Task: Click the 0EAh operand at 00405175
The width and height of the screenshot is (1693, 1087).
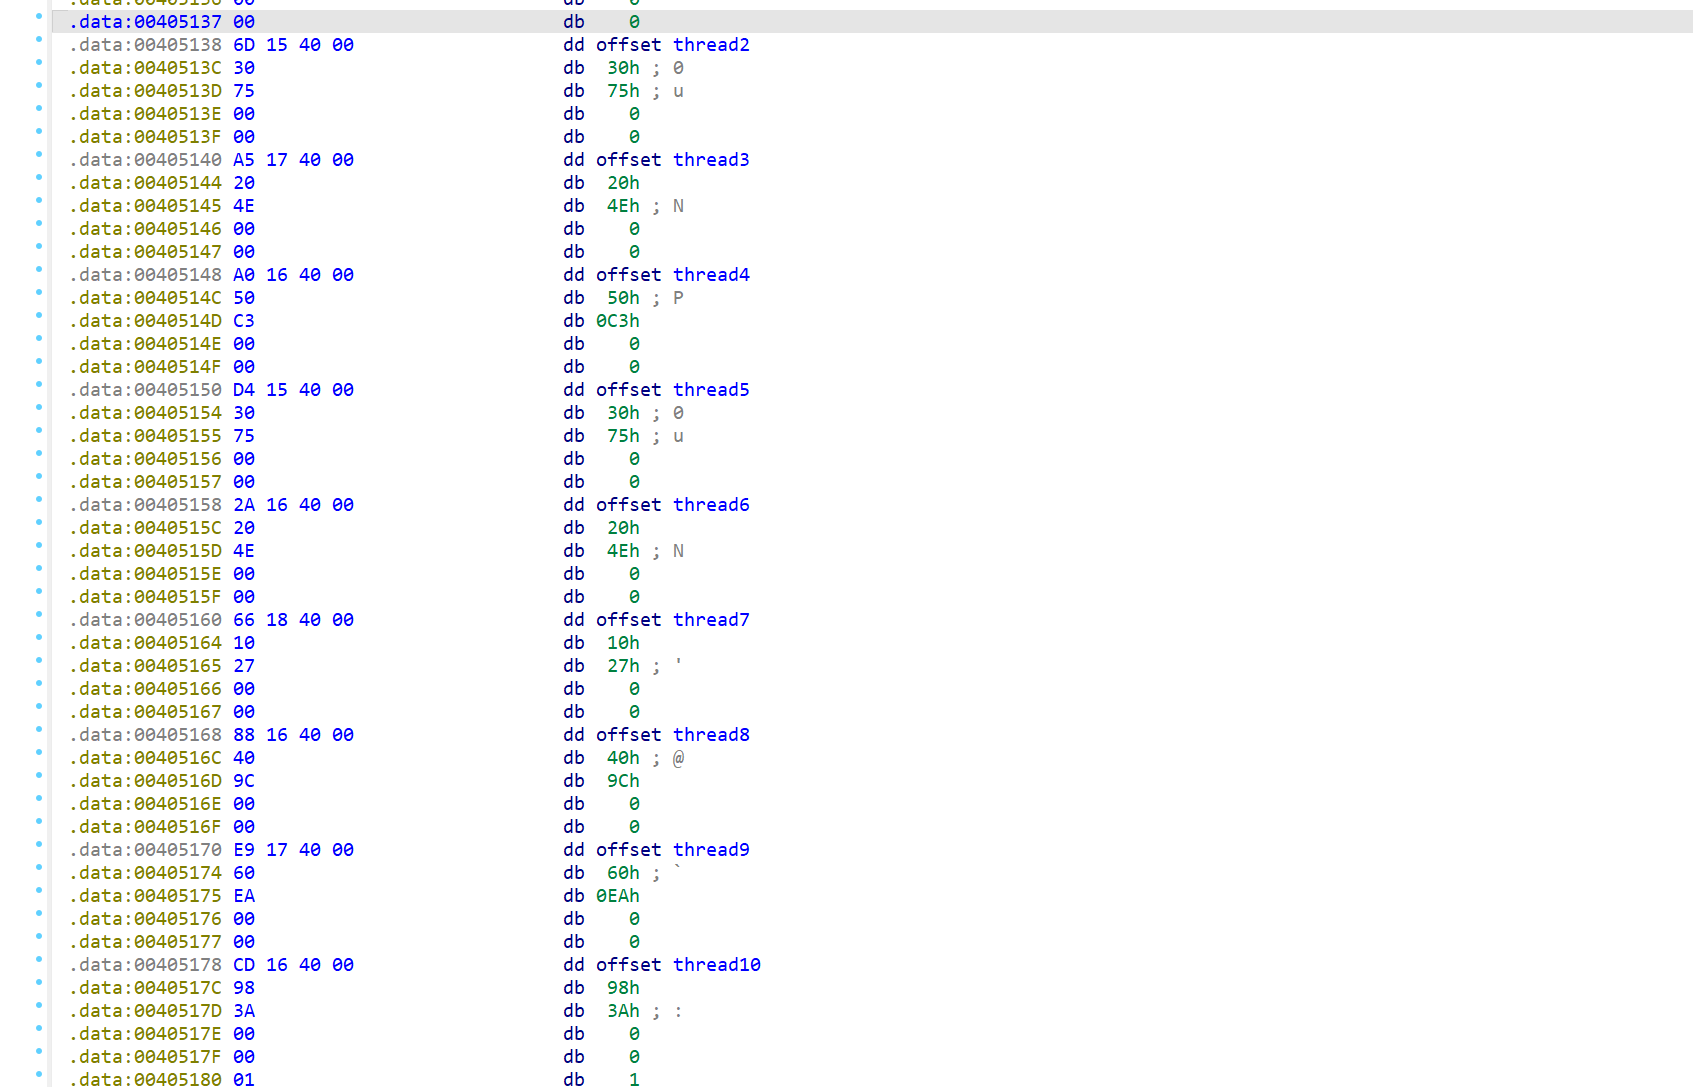Action: (x=617, y=896)
